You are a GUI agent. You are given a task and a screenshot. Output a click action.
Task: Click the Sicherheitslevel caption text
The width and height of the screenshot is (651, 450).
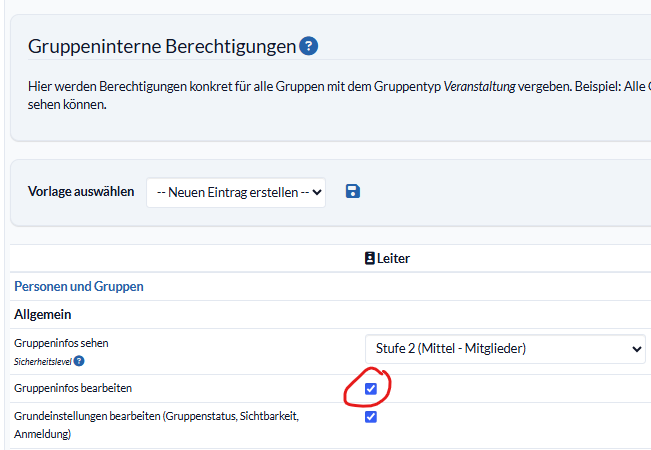pos(42,362)
